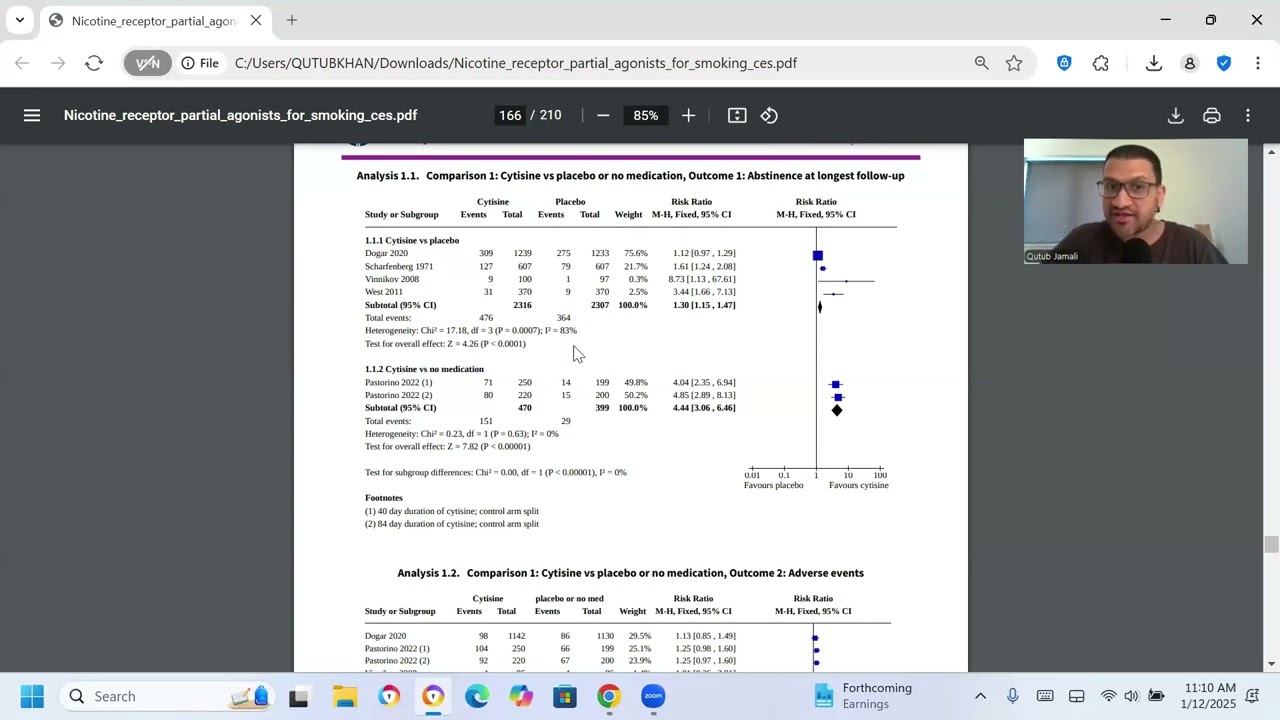Open Microsoft Store from the taskbar
Viewport: 1280px width, 720px height.
(x=565, y=696)
